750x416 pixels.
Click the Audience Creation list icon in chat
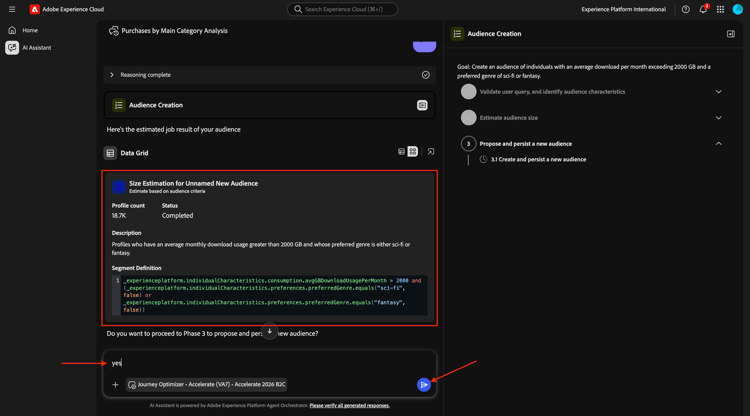click(x=119, y=105)
